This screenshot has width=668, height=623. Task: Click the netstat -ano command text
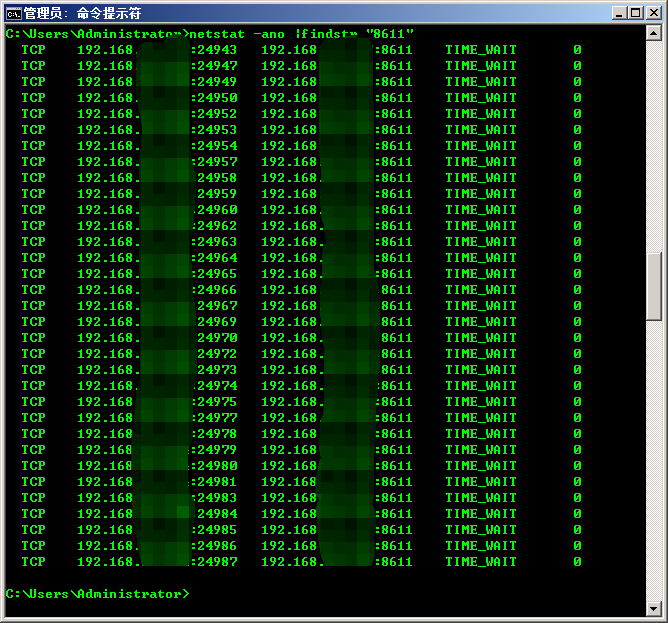[x=236, y=34]
